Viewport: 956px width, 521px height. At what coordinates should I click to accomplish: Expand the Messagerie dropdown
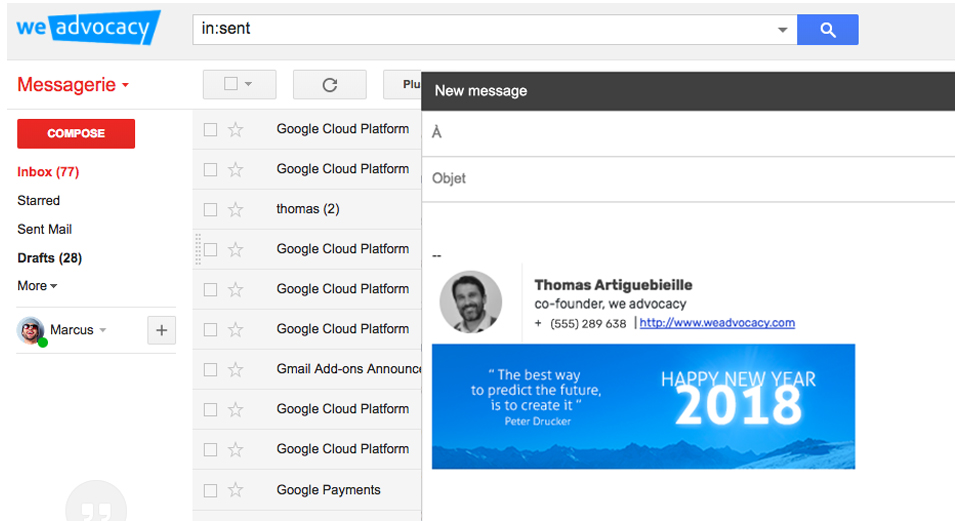click(x=73, y=85)
